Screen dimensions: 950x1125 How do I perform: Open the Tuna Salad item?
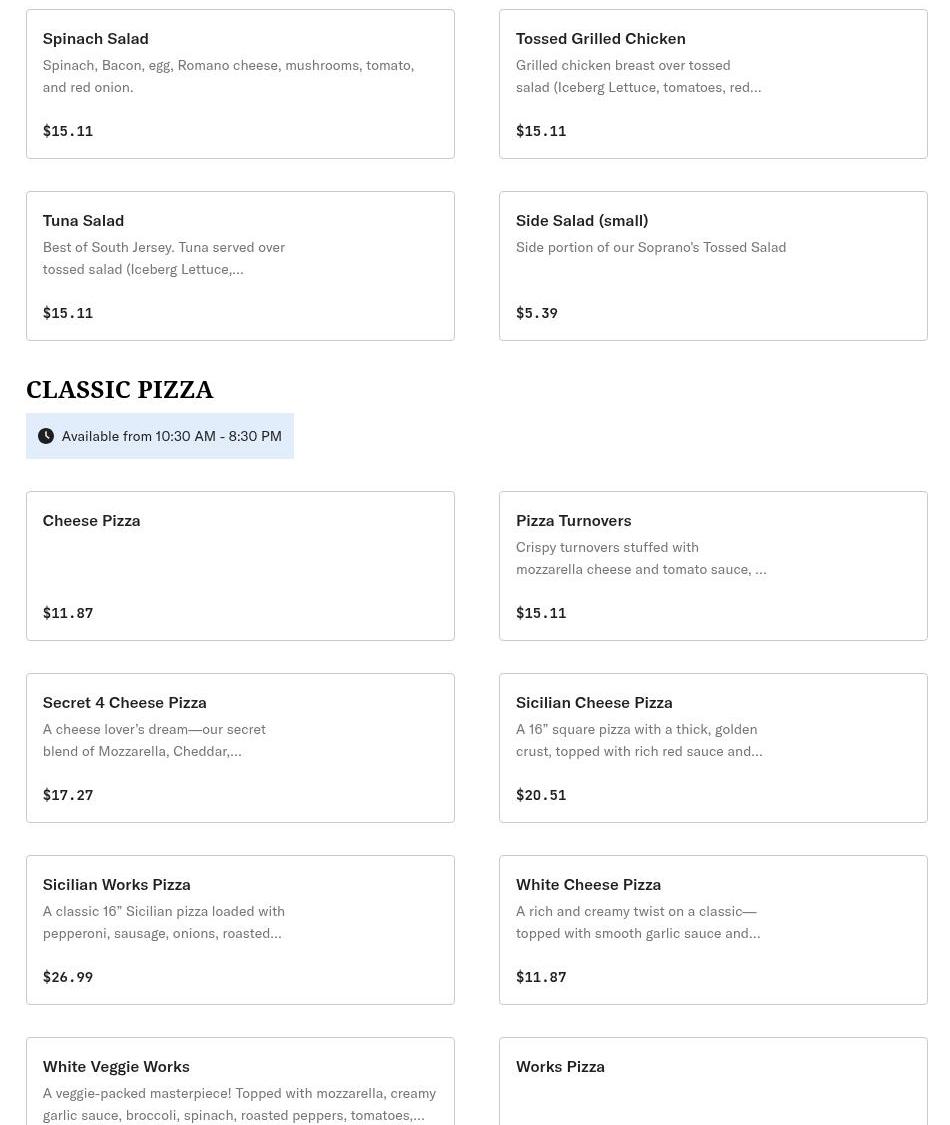coord(240,266)
